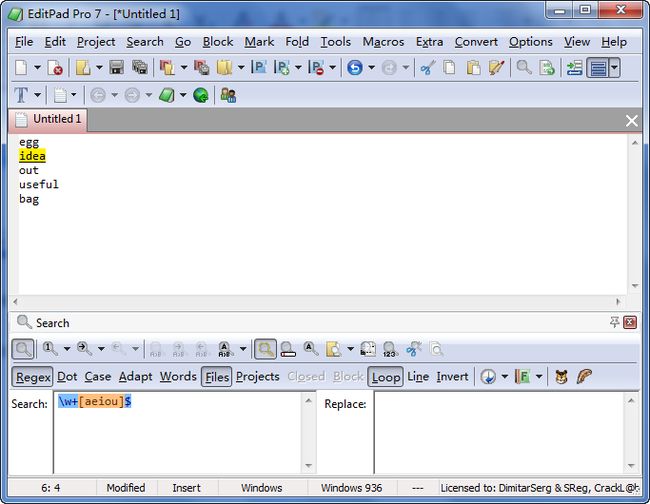Toggle the Adapt case option
This screenshot has height=504, width=650.
pos(136,376)
